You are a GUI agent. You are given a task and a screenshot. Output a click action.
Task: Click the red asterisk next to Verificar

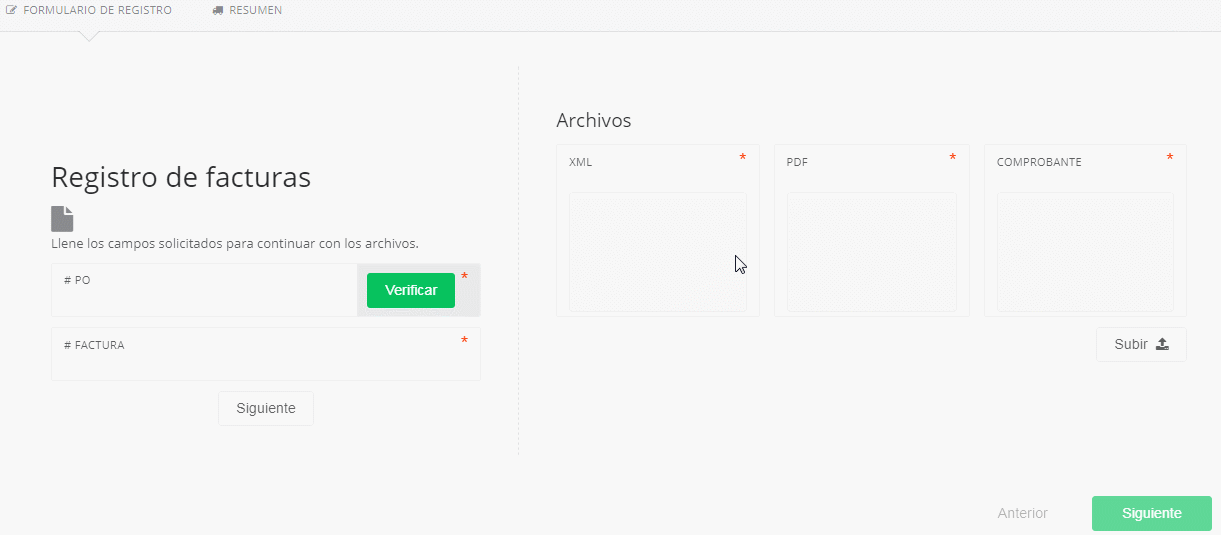(x=464, y=277)
